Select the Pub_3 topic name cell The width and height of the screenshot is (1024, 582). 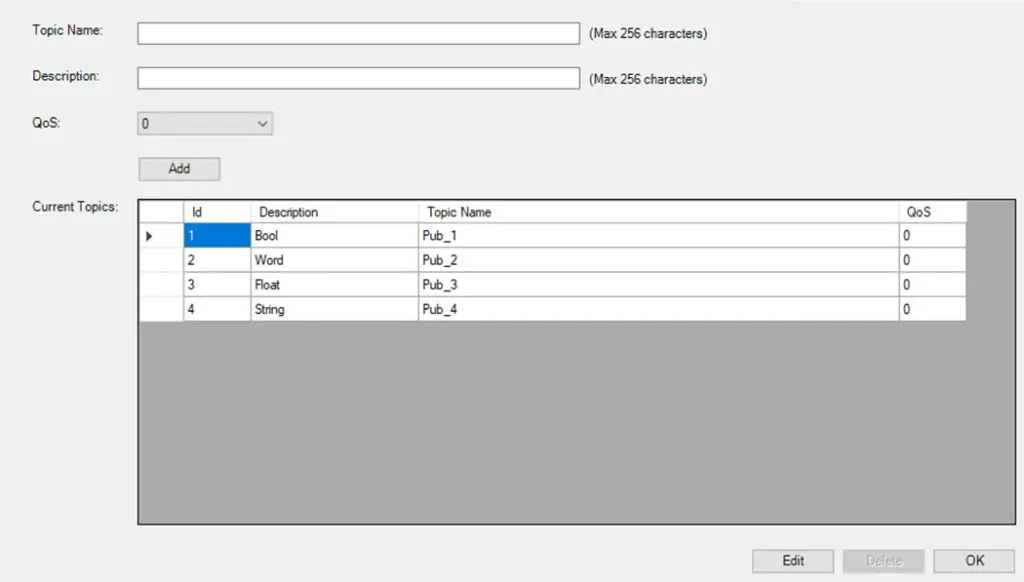658,285
